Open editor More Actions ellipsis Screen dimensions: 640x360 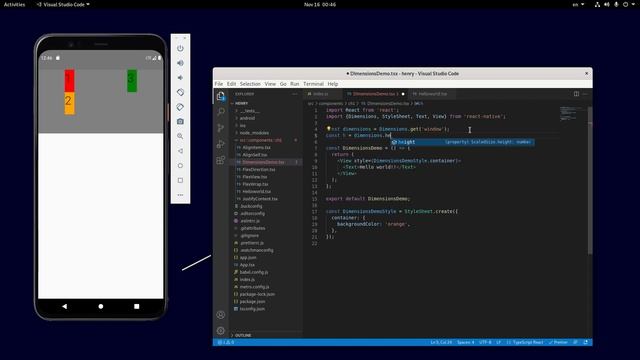coord(585,94)
